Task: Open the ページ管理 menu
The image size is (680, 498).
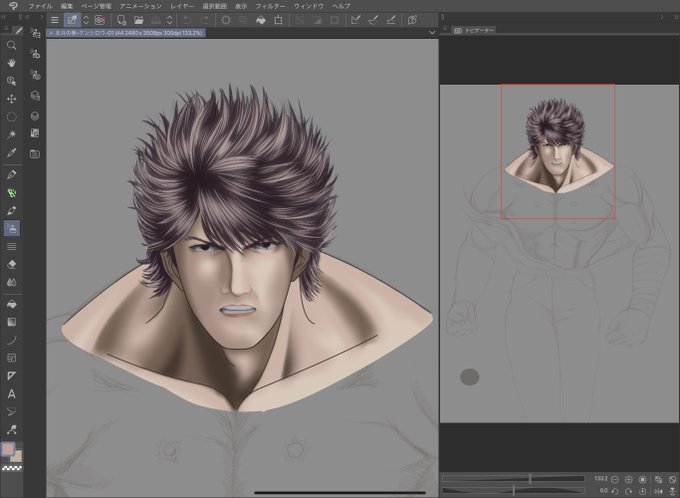Action: coord(96,6)
